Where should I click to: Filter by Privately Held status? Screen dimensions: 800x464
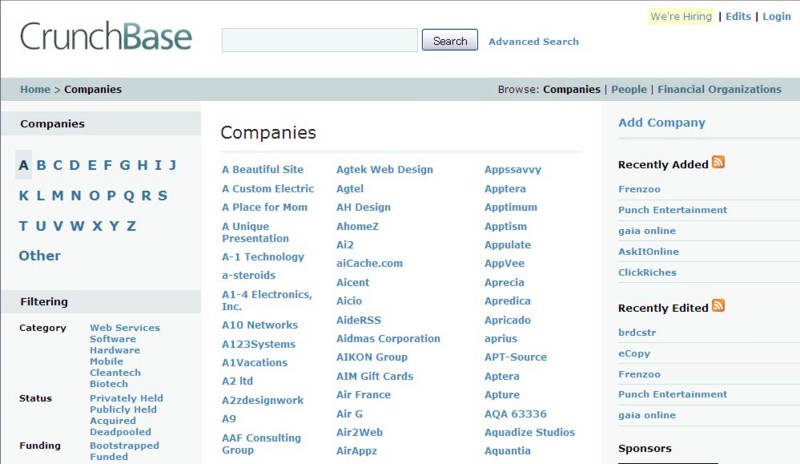[127, 398]
